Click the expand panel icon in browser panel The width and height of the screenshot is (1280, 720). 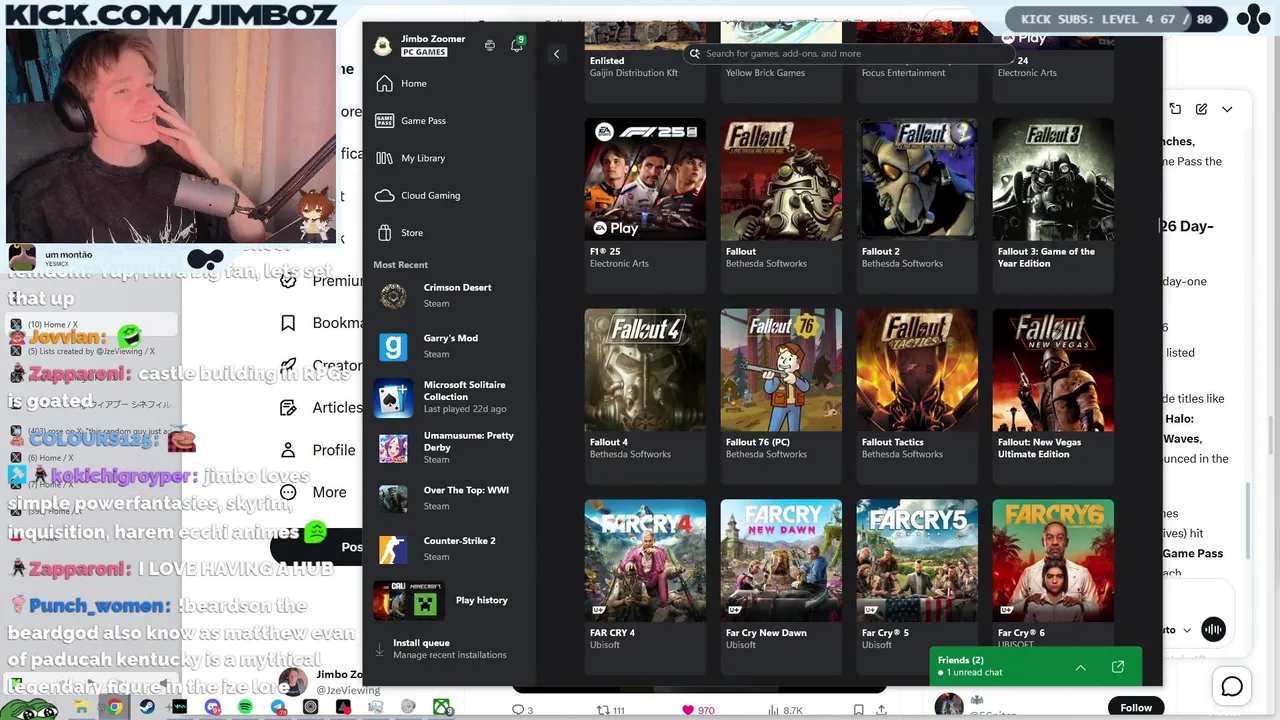tap(1175, 109)
